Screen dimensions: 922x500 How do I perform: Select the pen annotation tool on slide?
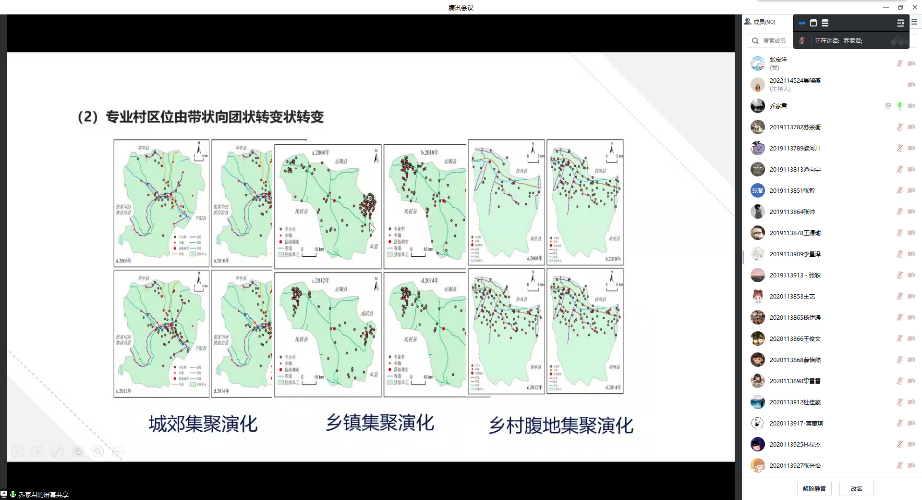pyautogui.click(x=56, y=452)
